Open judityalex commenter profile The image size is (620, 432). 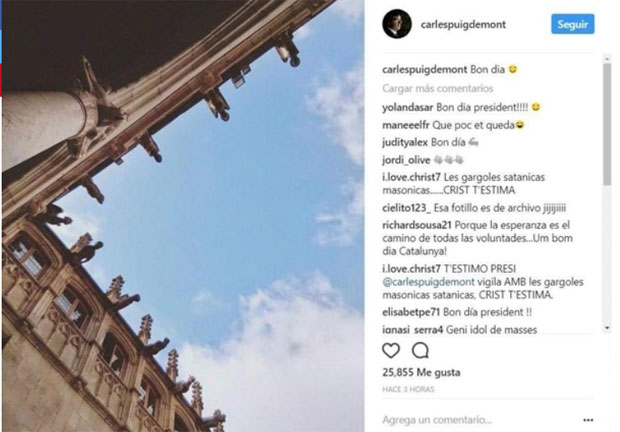405,142
